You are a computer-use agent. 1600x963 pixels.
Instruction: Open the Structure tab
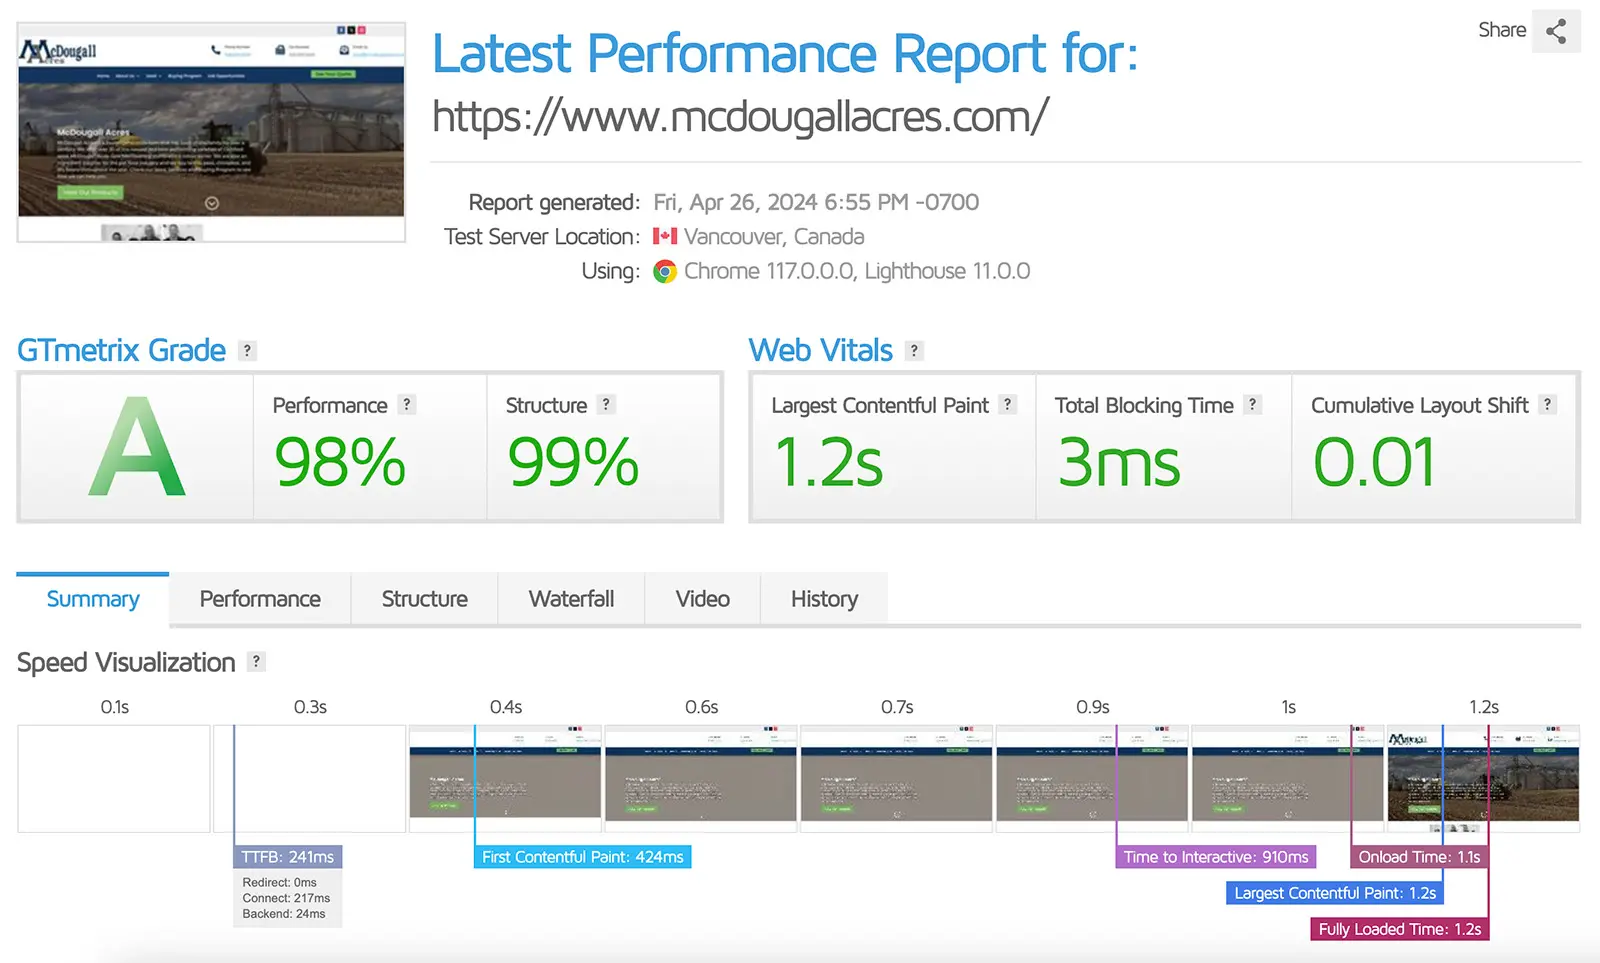coord(424,599)
